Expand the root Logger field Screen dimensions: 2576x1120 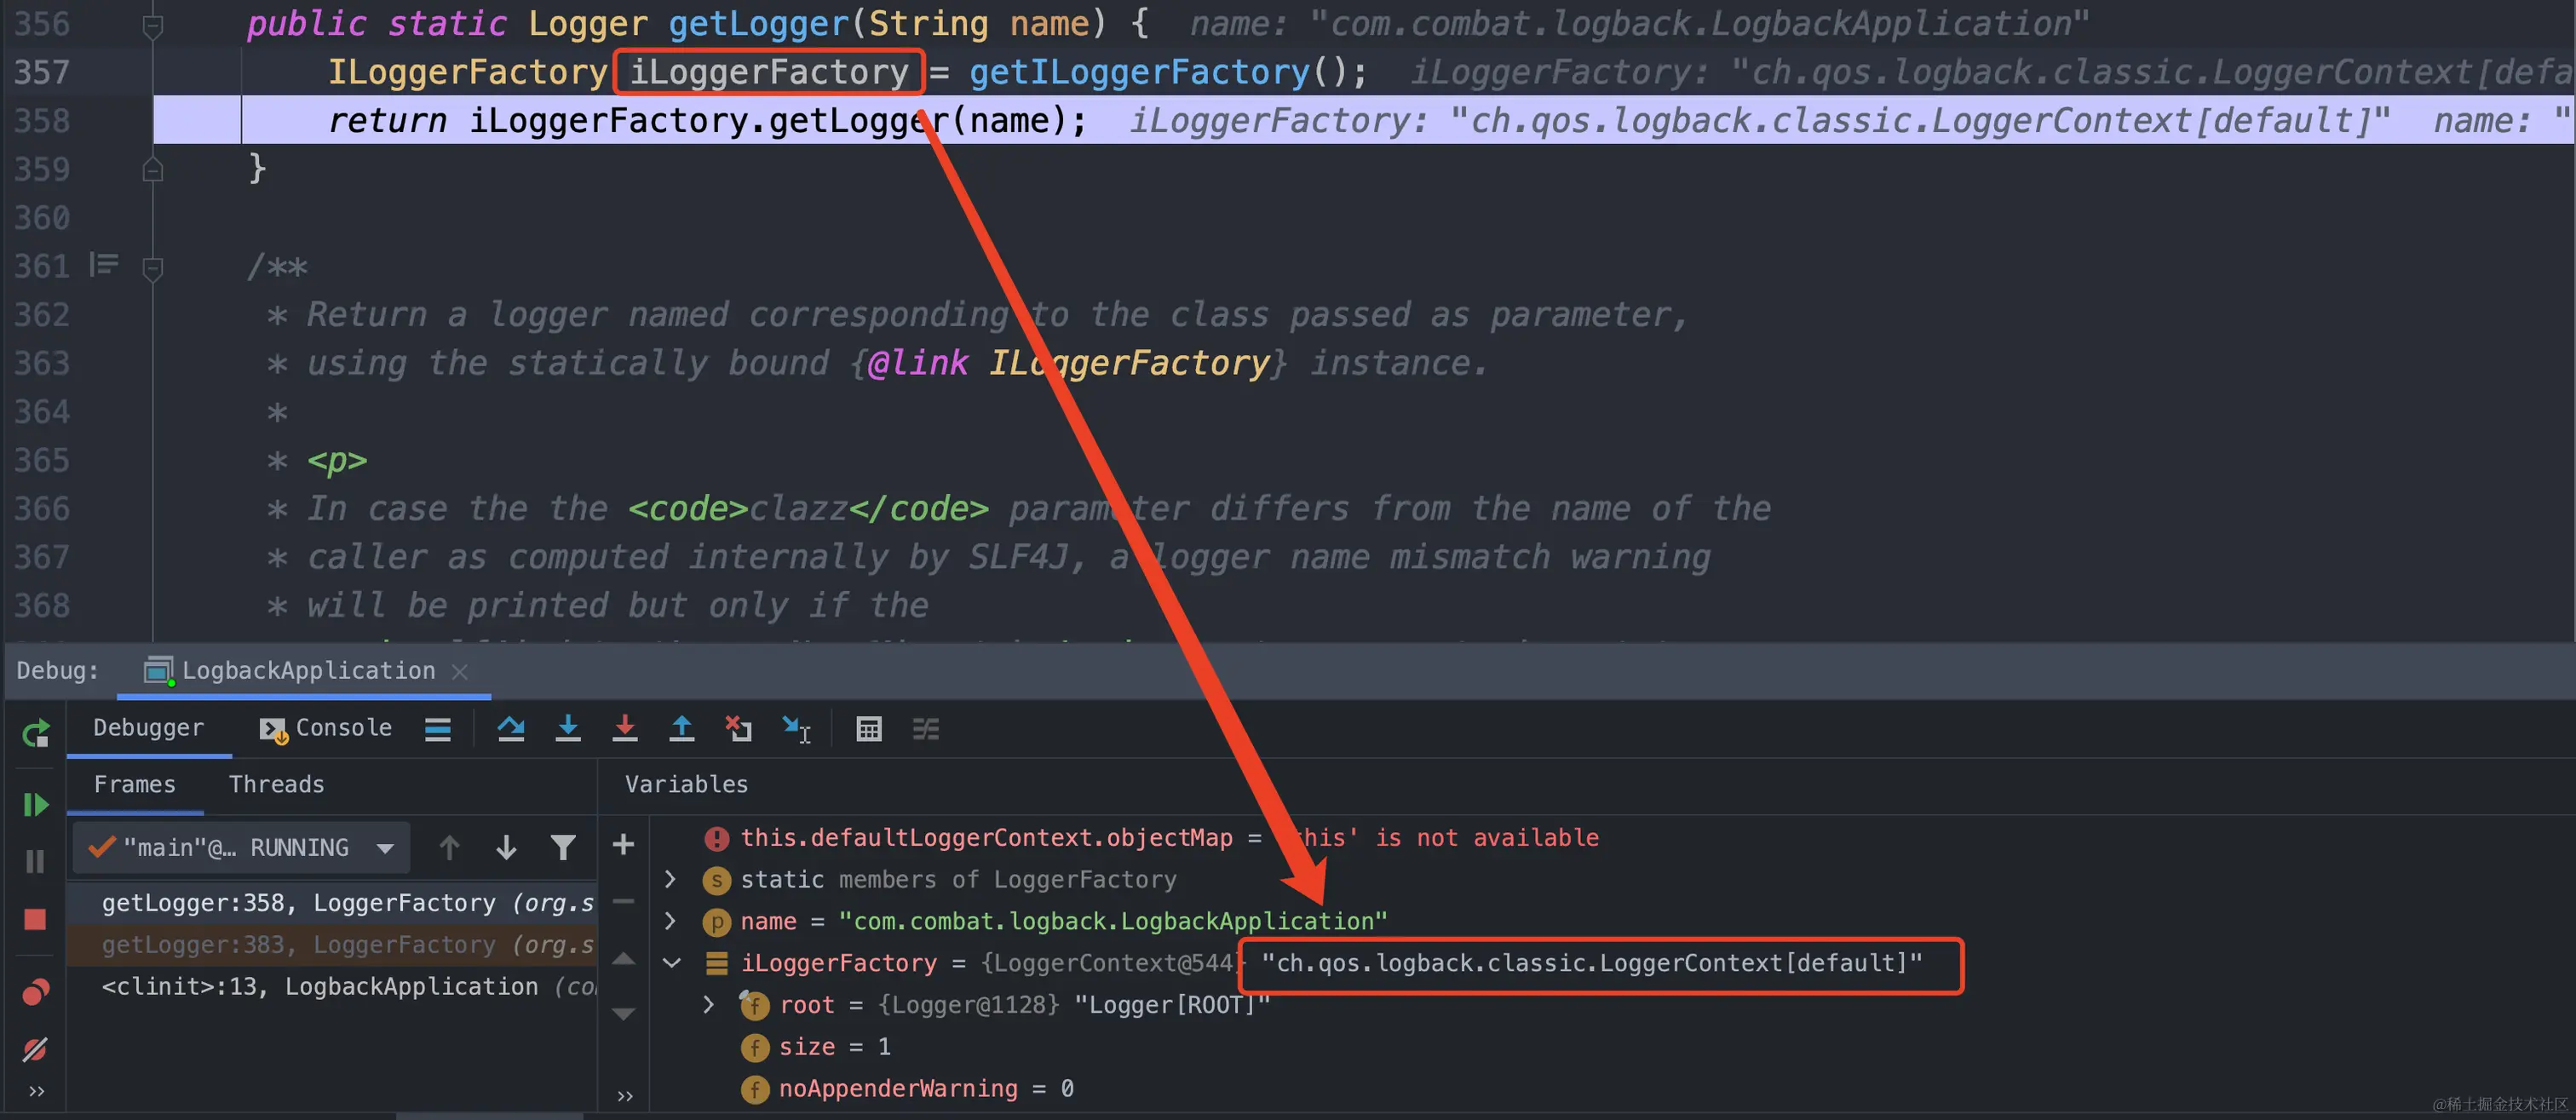pos(709,1005)
